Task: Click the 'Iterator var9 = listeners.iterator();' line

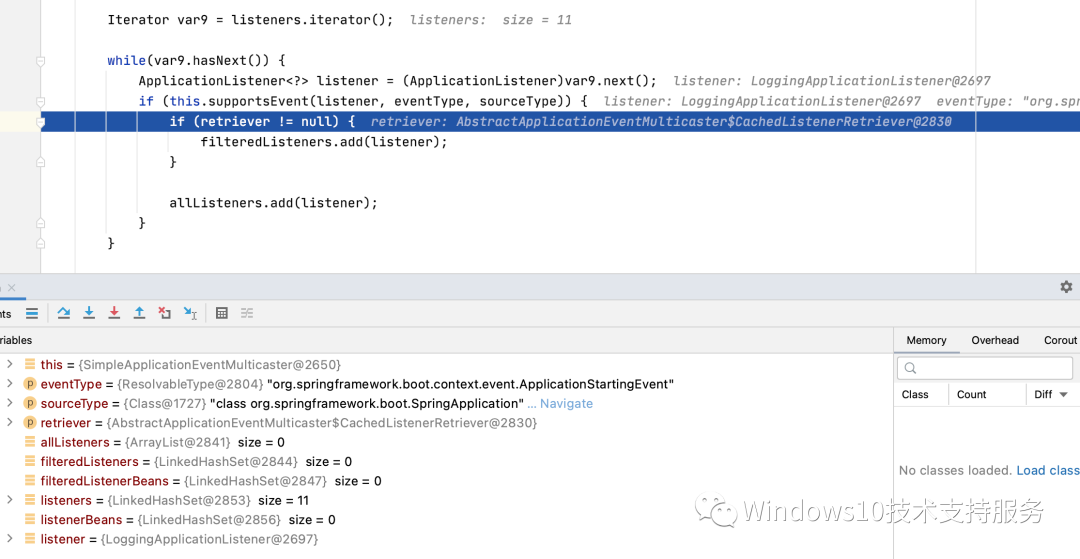Action: coord(250,20)
